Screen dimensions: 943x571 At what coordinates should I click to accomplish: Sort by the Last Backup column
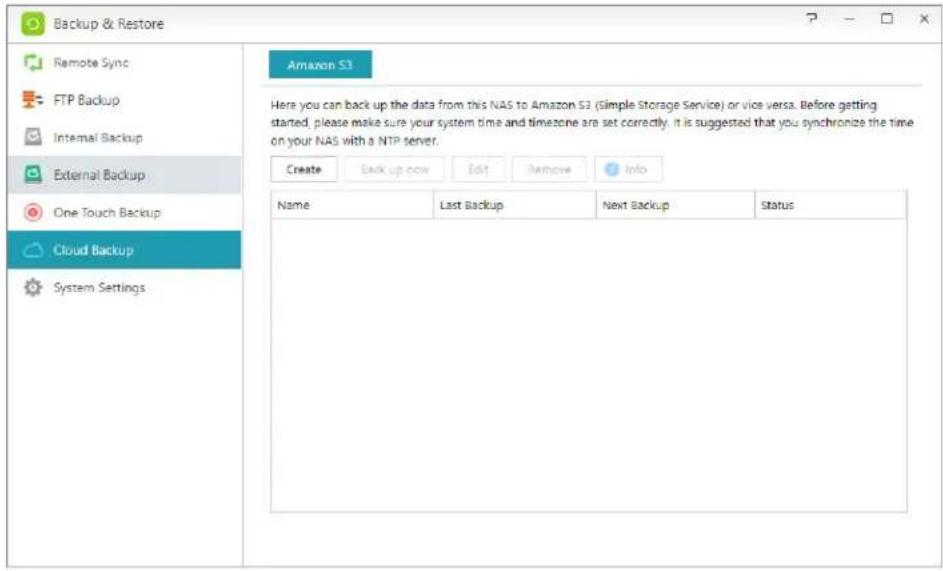[514, 205]
